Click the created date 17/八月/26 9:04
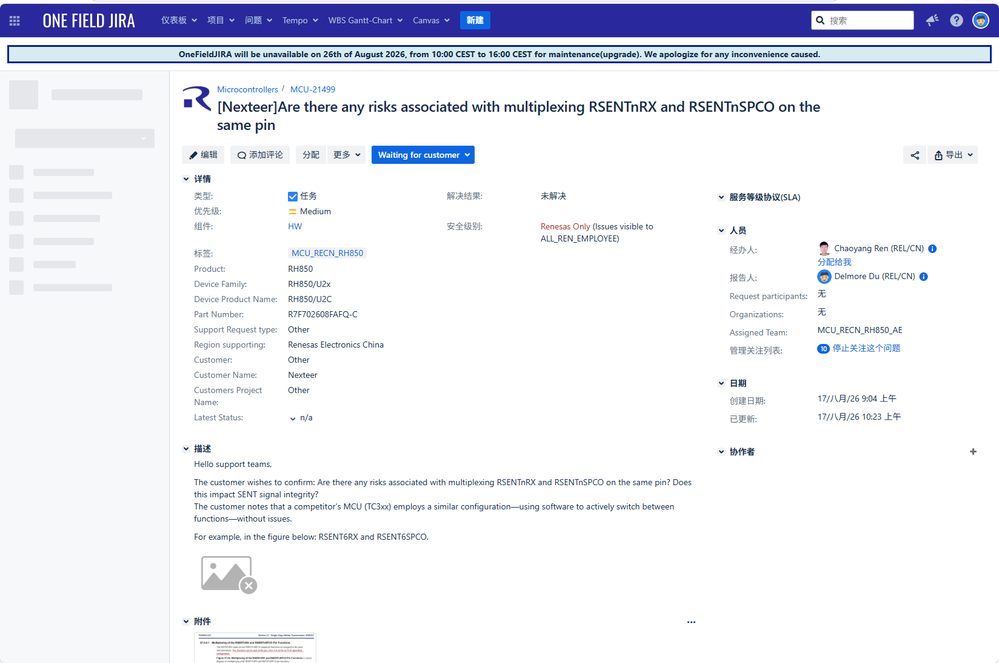Image resolution: width=999 pixels, height=663 pixels. (x=856, y=399)
